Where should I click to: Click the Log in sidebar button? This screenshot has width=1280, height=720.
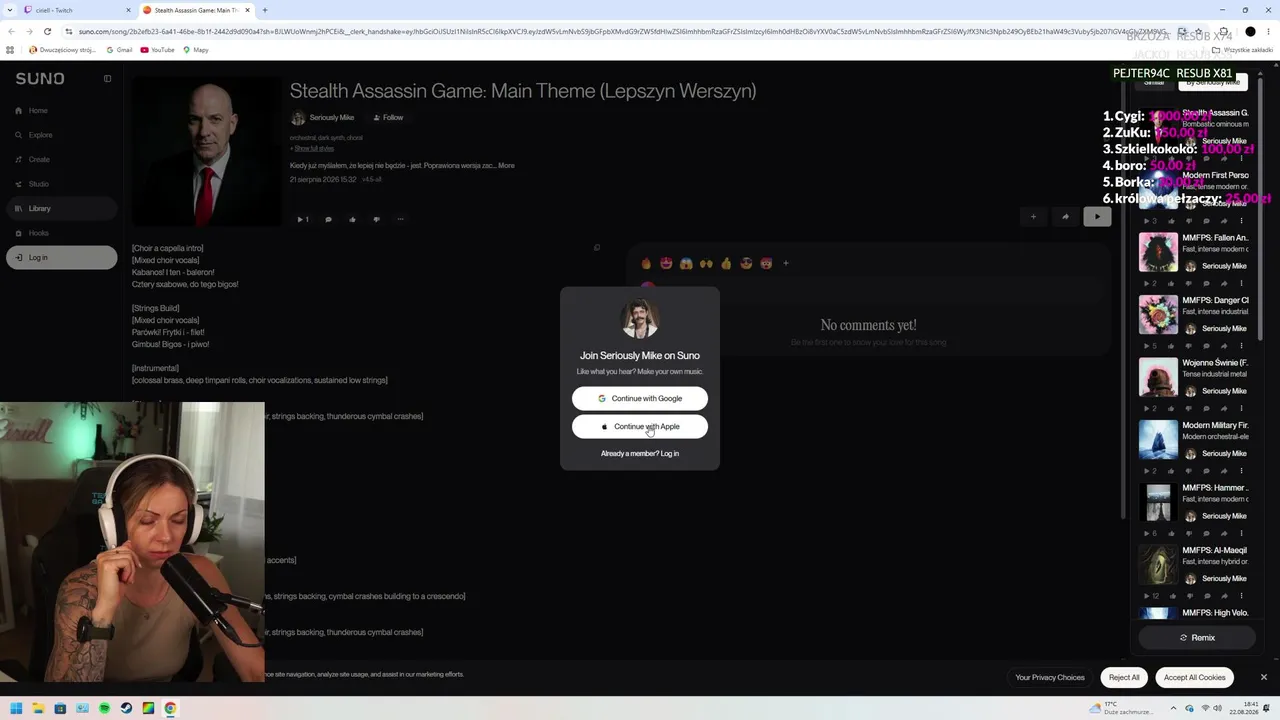tap(61, 257)
